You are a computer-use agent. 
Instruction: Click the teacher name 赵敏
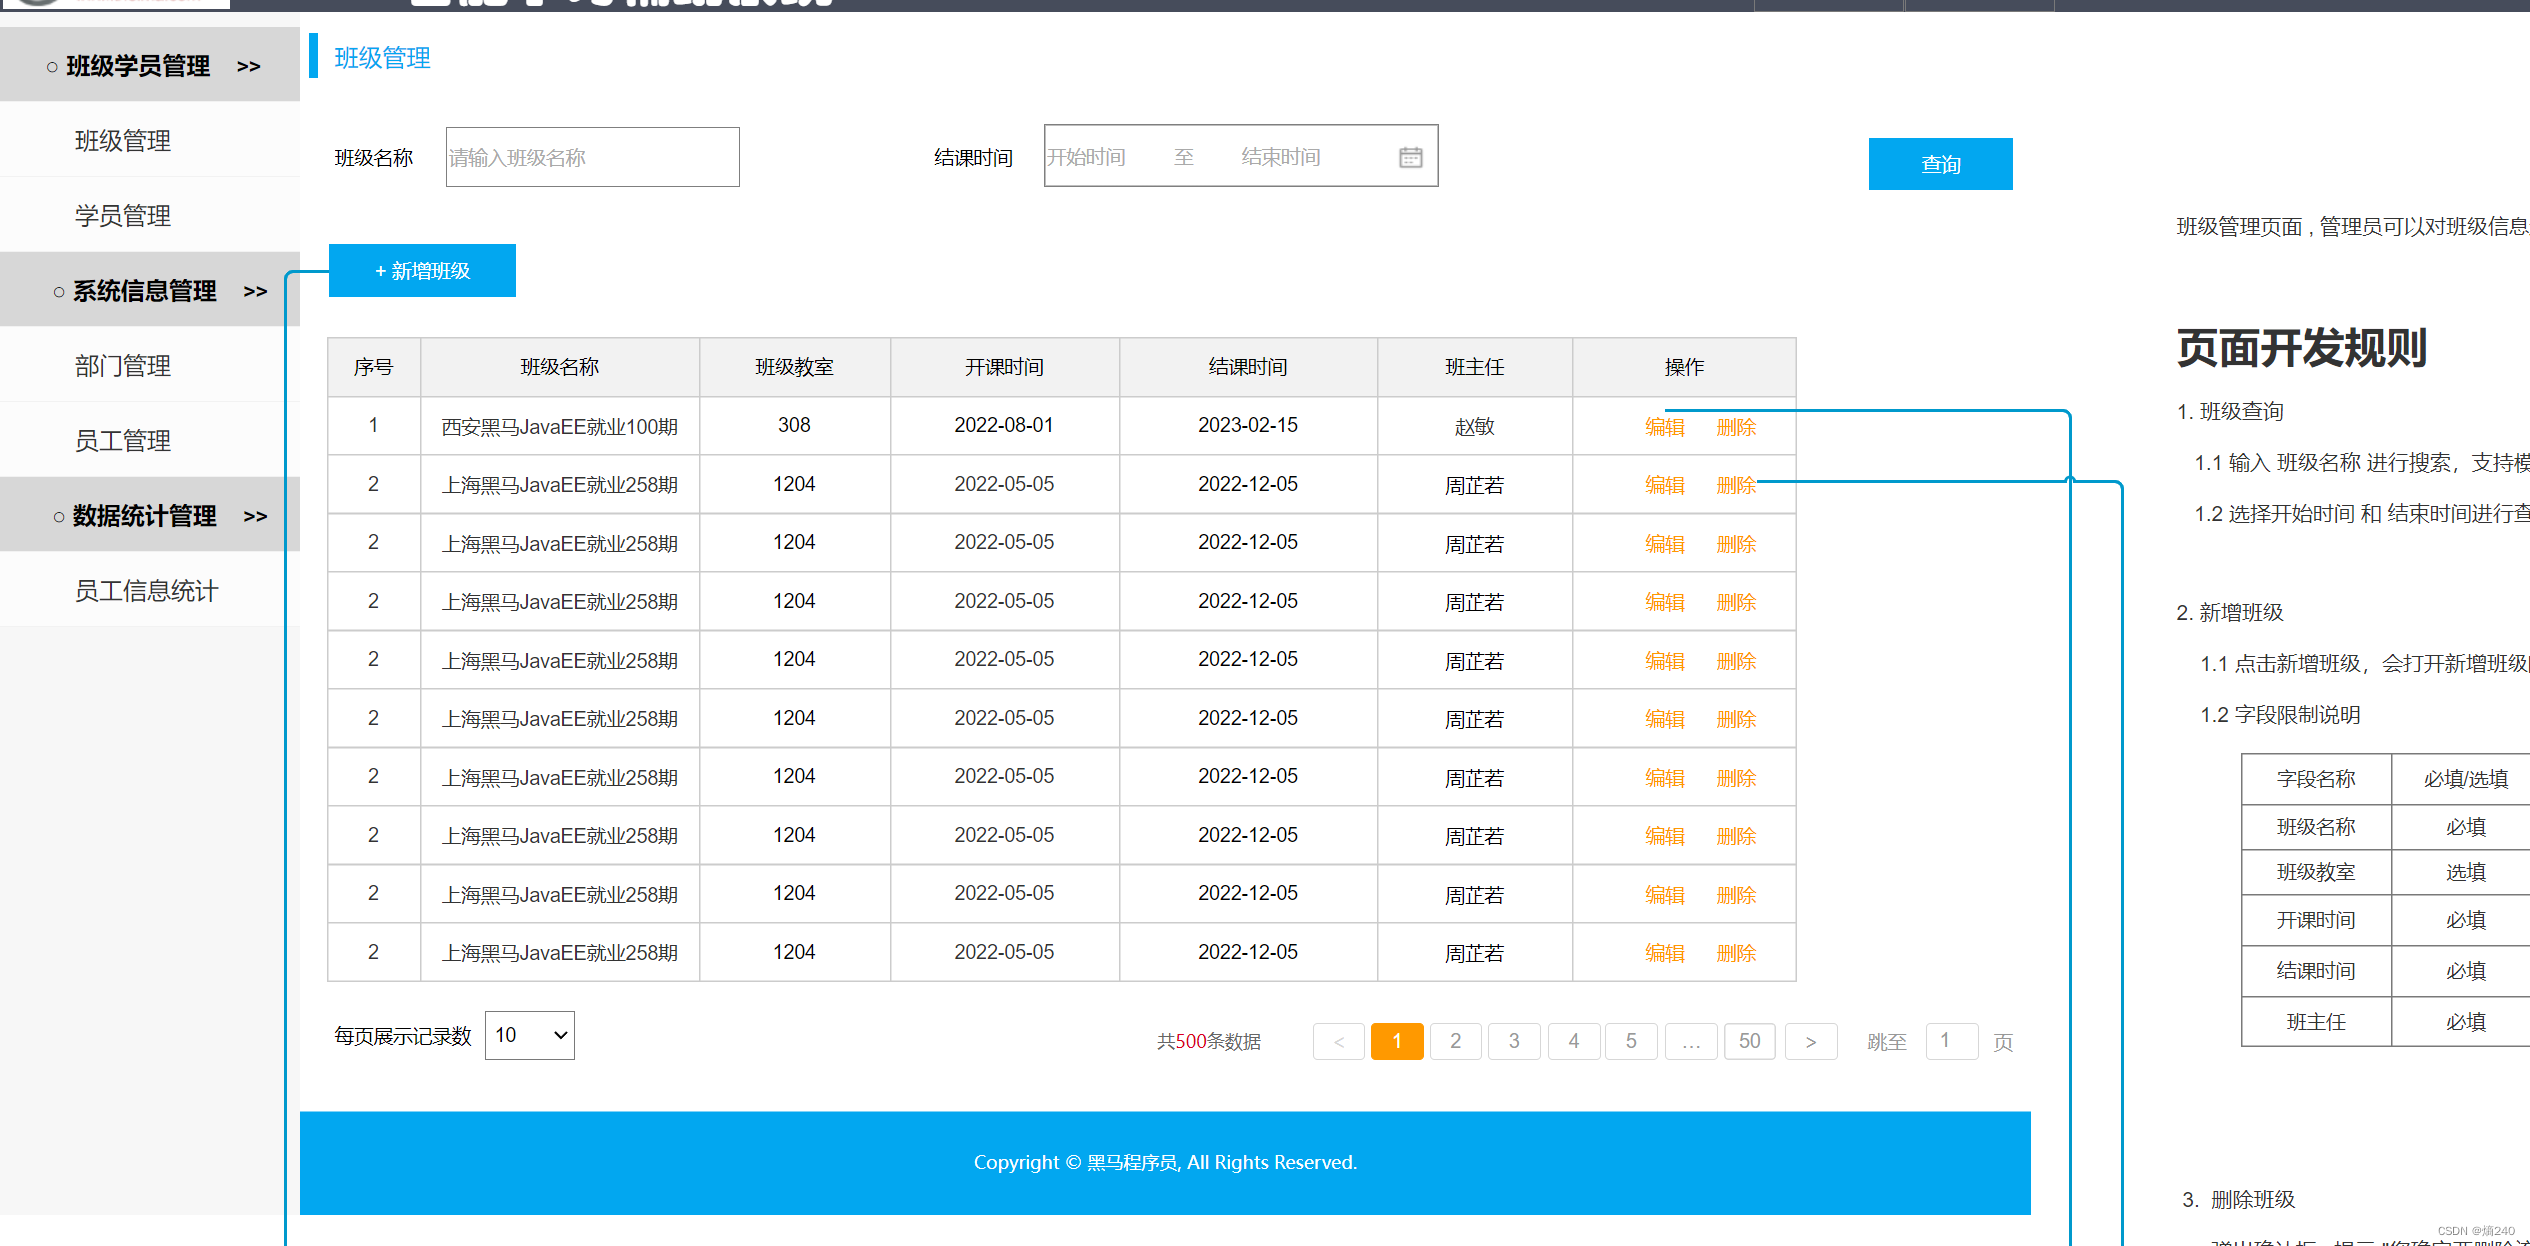pos(1475,427)
